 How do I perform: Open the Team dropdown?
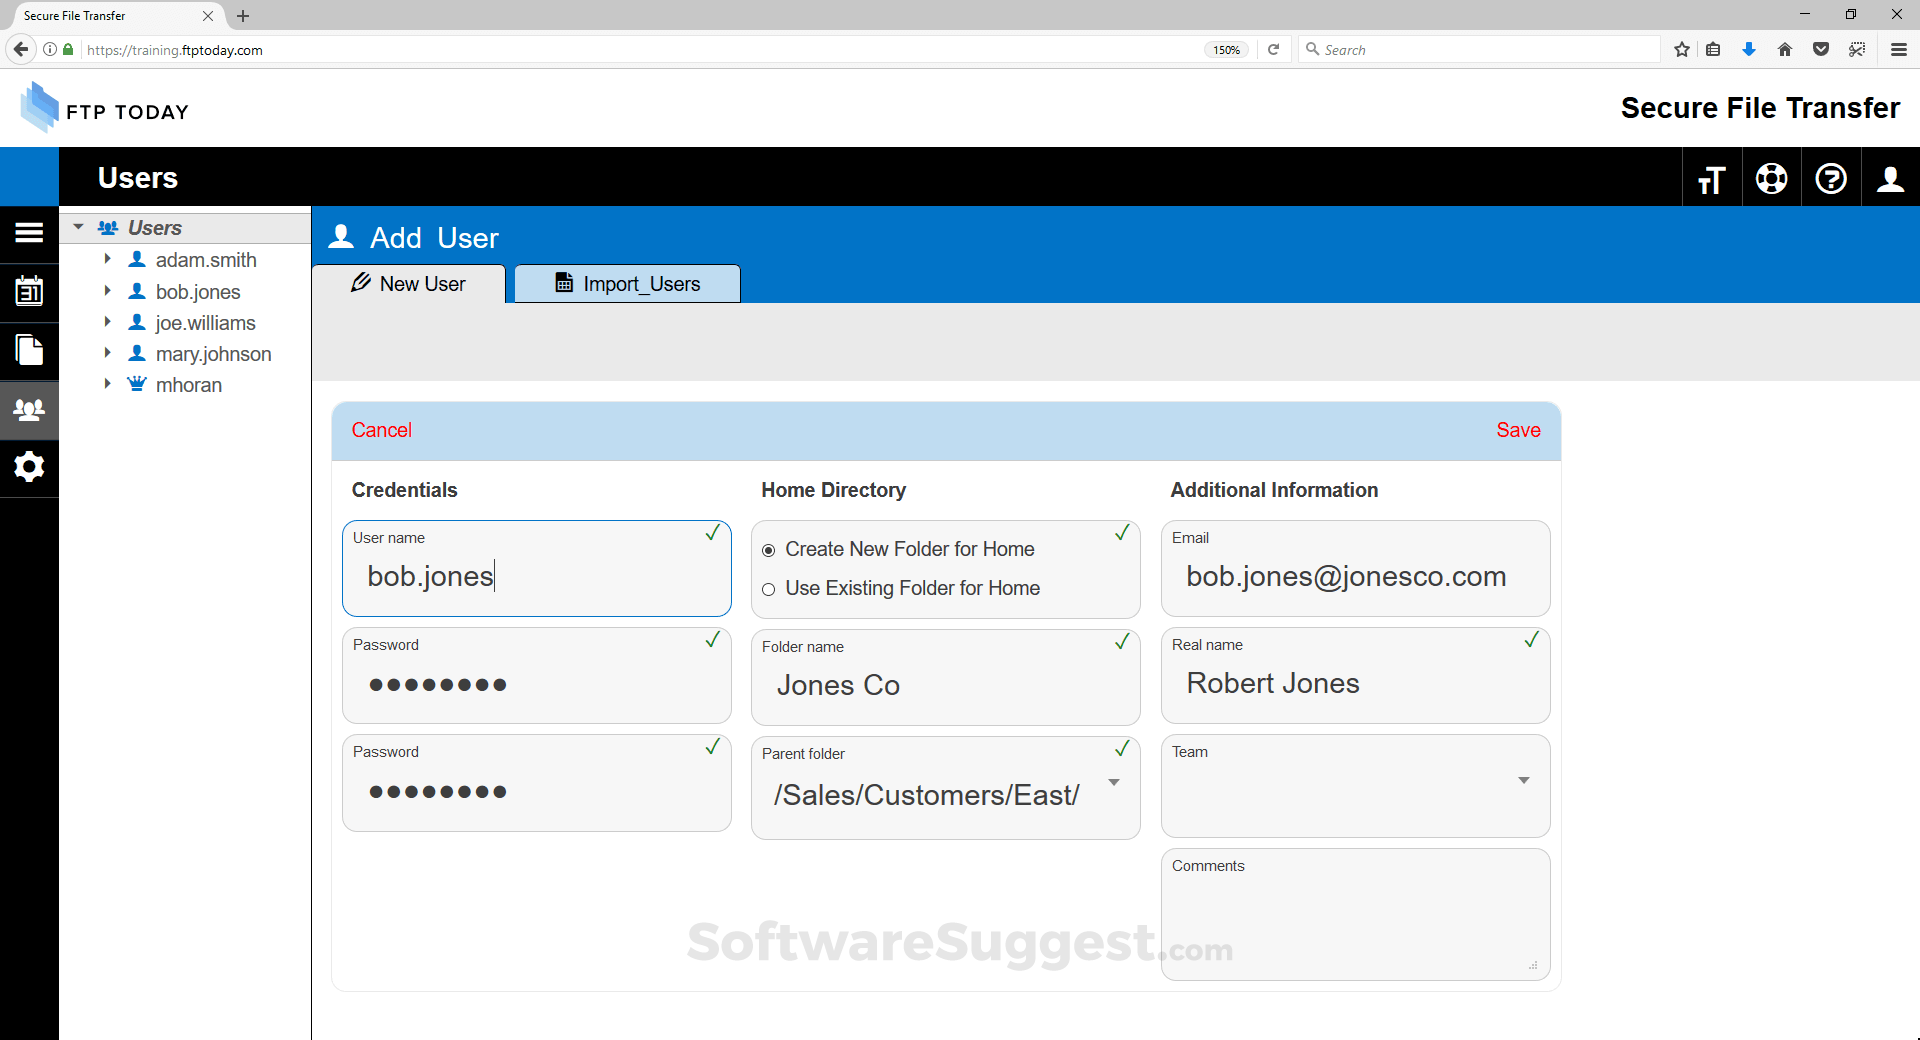[1523, 780]
